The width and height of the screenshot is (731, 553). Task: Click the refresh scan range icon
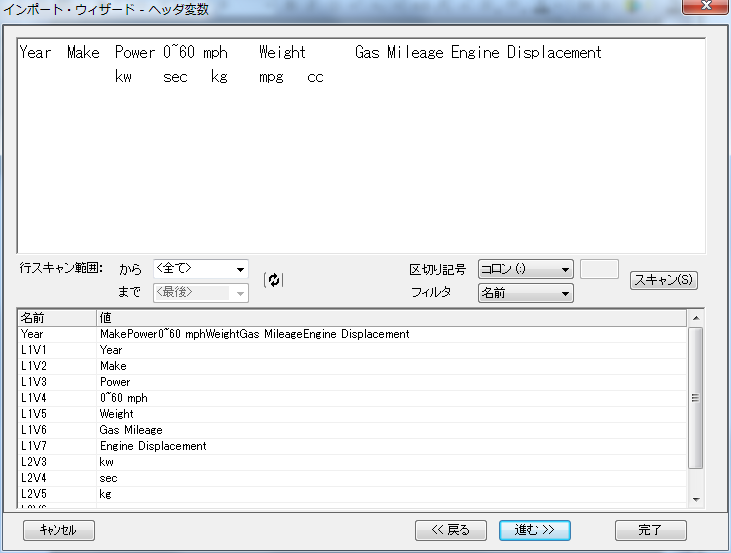click(274, 280)
